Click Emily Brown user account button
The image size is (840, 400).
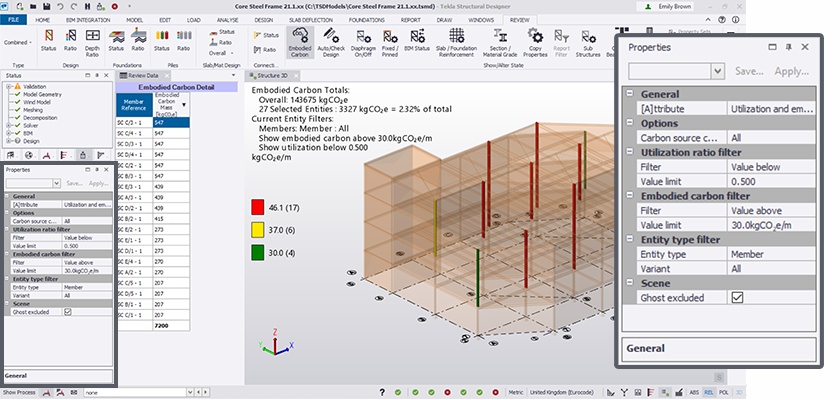[666, 7]
